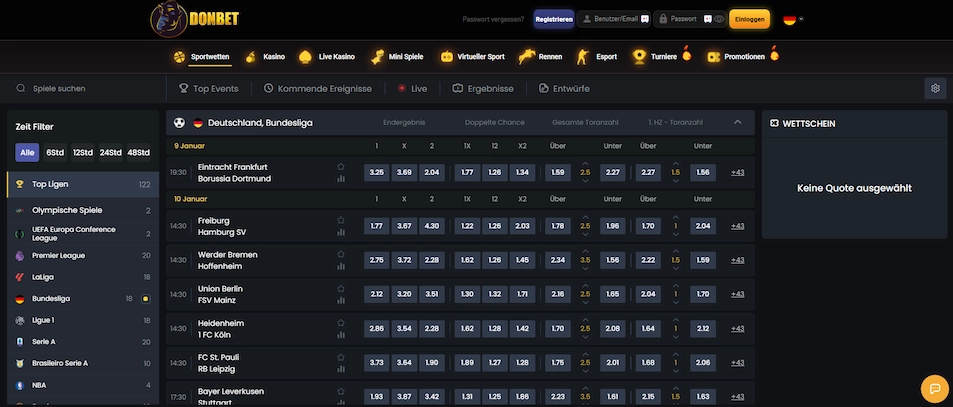Open statistics for Eintracht Frankfurt match
The width and height of the screenshot is (953, 407).
pos(341,179)
